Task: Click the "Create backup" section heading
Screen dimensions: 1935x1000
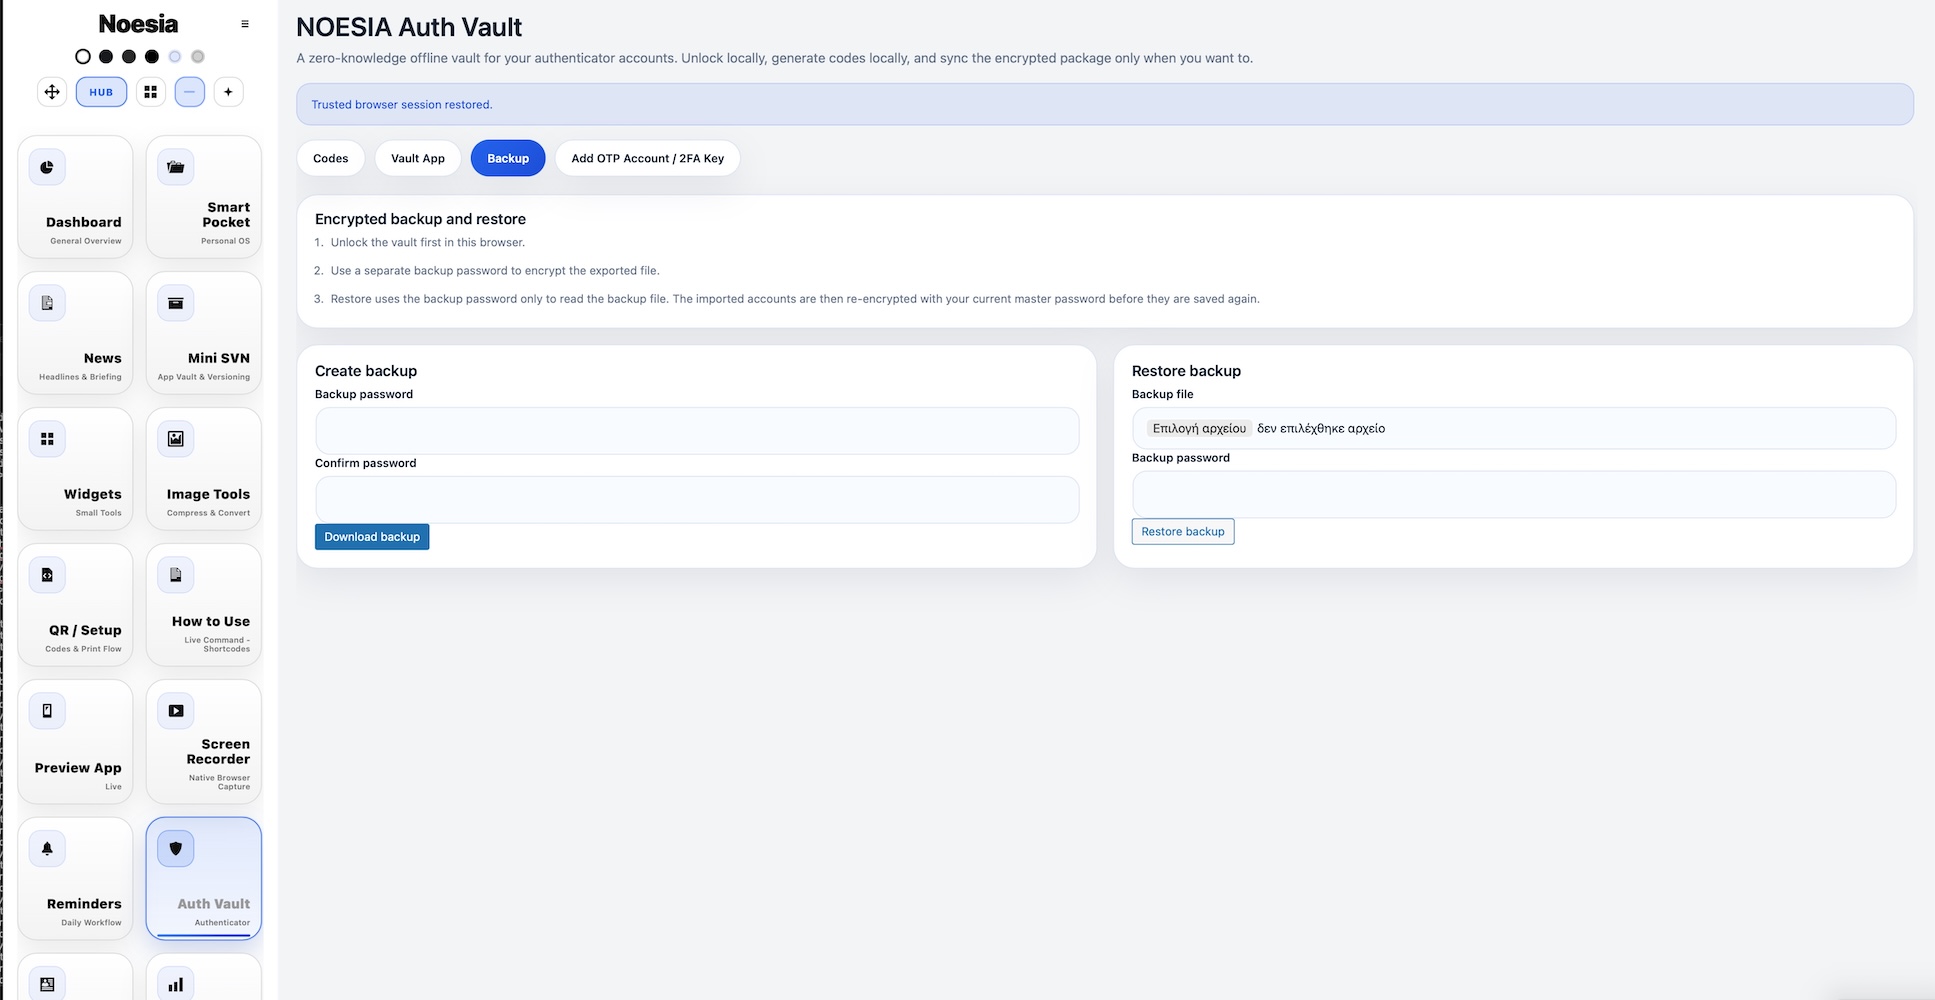Action: (366, 371)
